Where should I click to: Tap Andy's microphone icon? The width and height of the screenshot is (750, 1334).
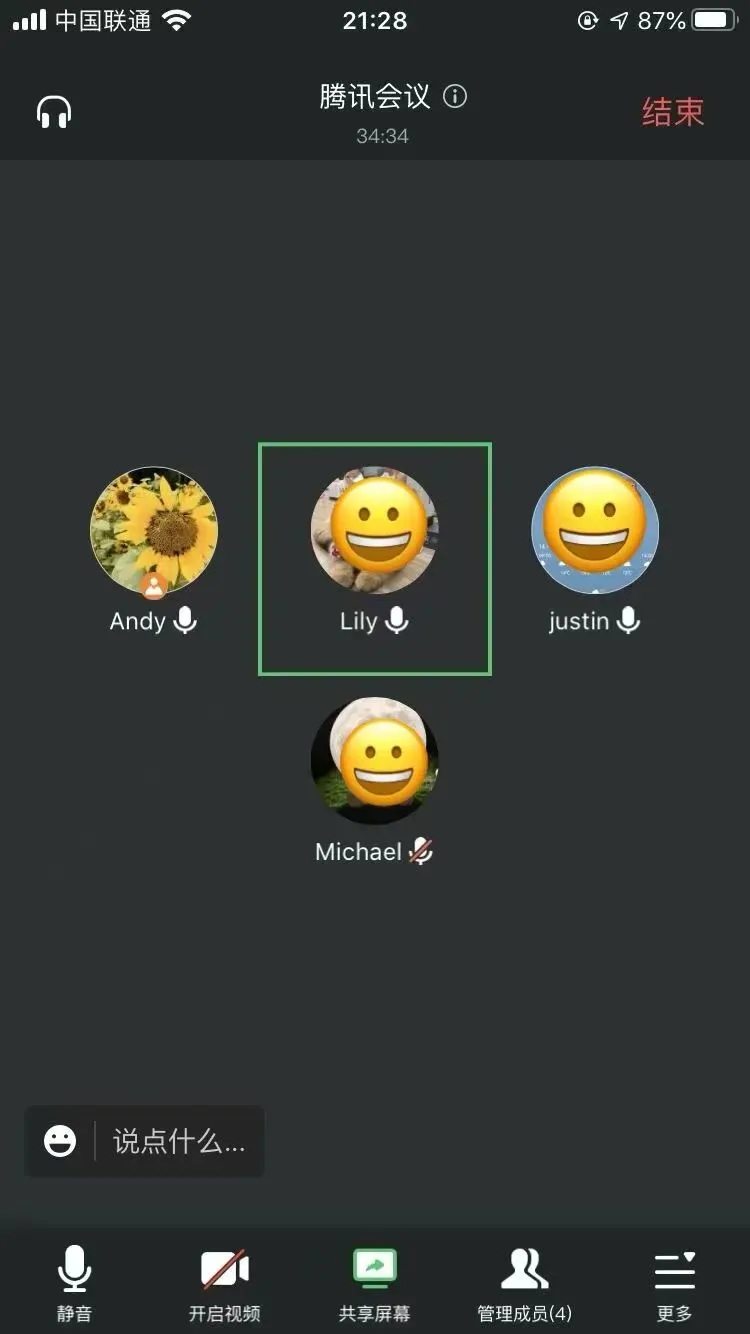click(185, 621)
